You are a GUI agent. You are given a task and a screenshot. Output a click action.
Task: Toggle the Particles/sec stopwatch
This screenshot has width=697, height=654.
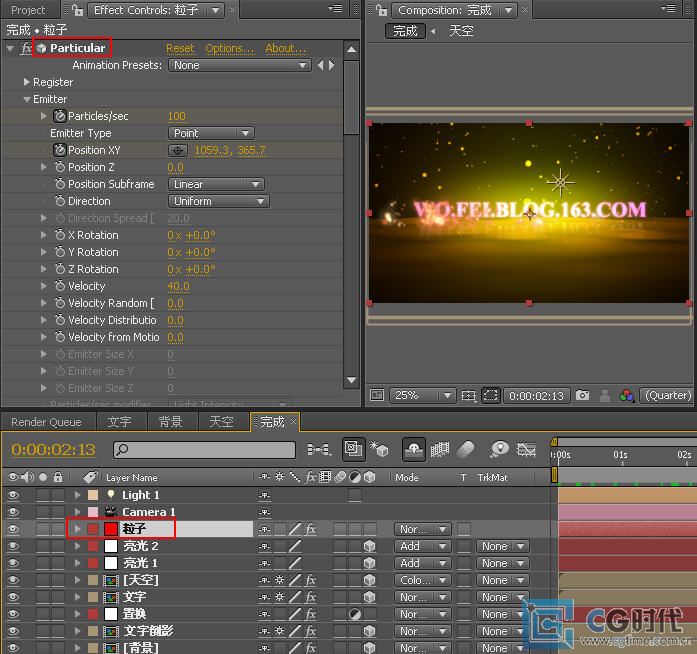coord(60,116)
